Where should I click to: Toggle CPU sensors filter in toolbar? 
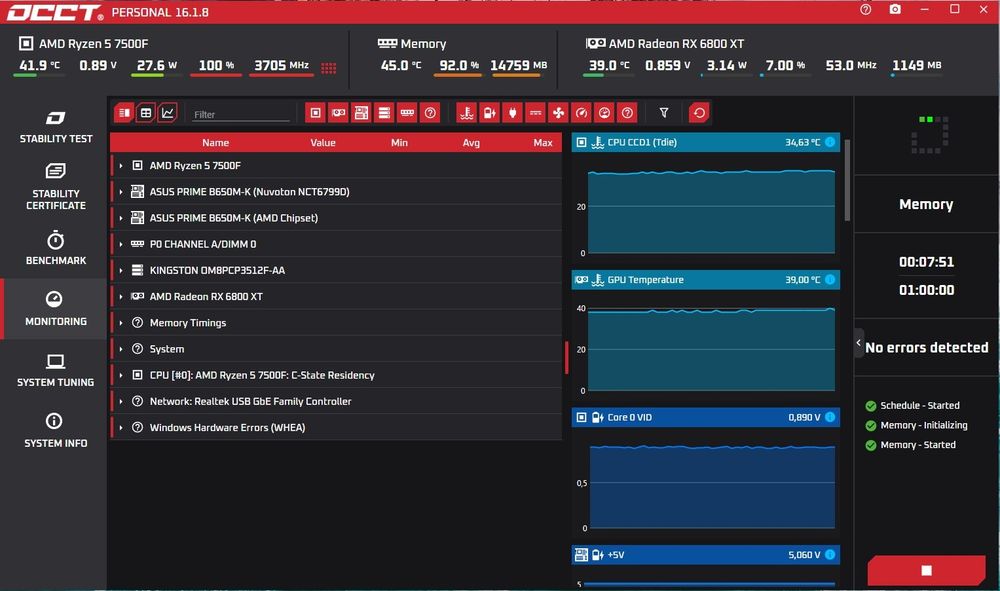pyautogui.click(x=316, y=113)
